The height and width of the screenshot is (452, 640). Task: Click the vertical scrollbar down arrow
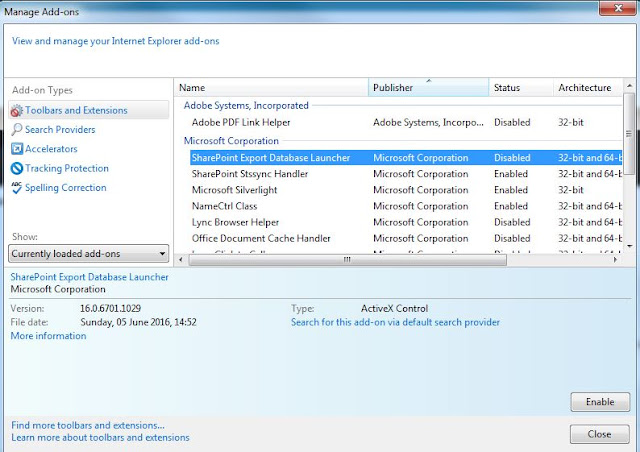pos(629,246)
